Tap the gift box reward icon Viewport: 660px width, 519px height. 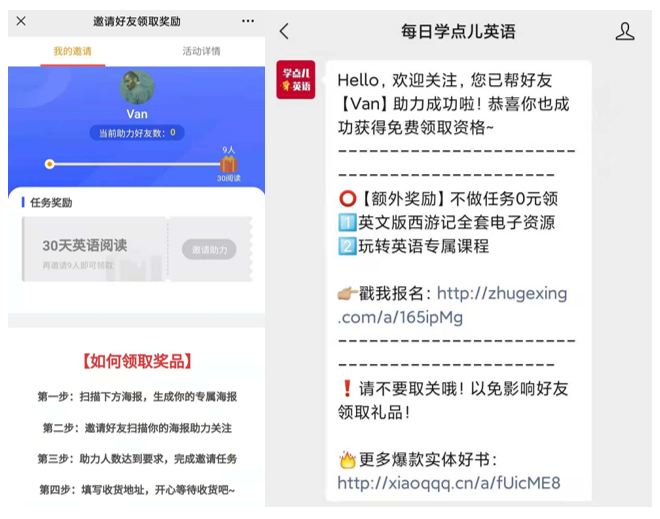pos(229,164)
